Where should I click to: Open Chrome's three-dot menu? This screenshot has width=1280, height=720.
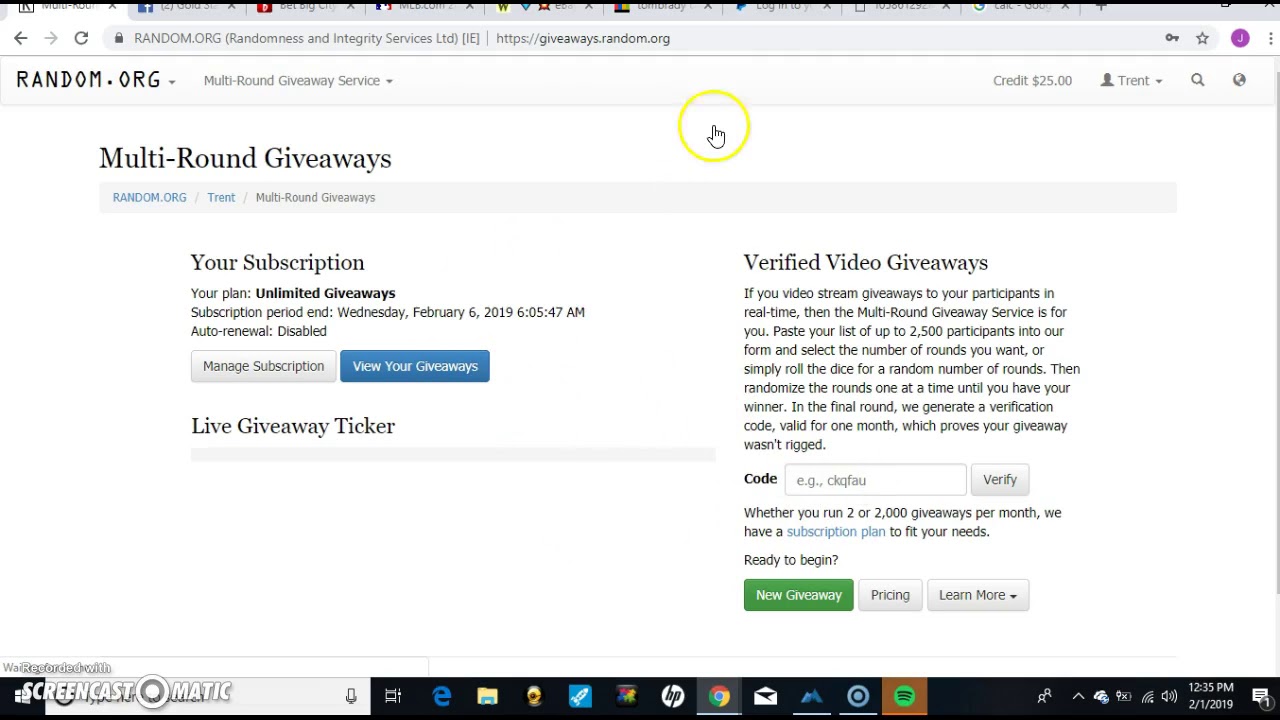(x=1271, y=38)
